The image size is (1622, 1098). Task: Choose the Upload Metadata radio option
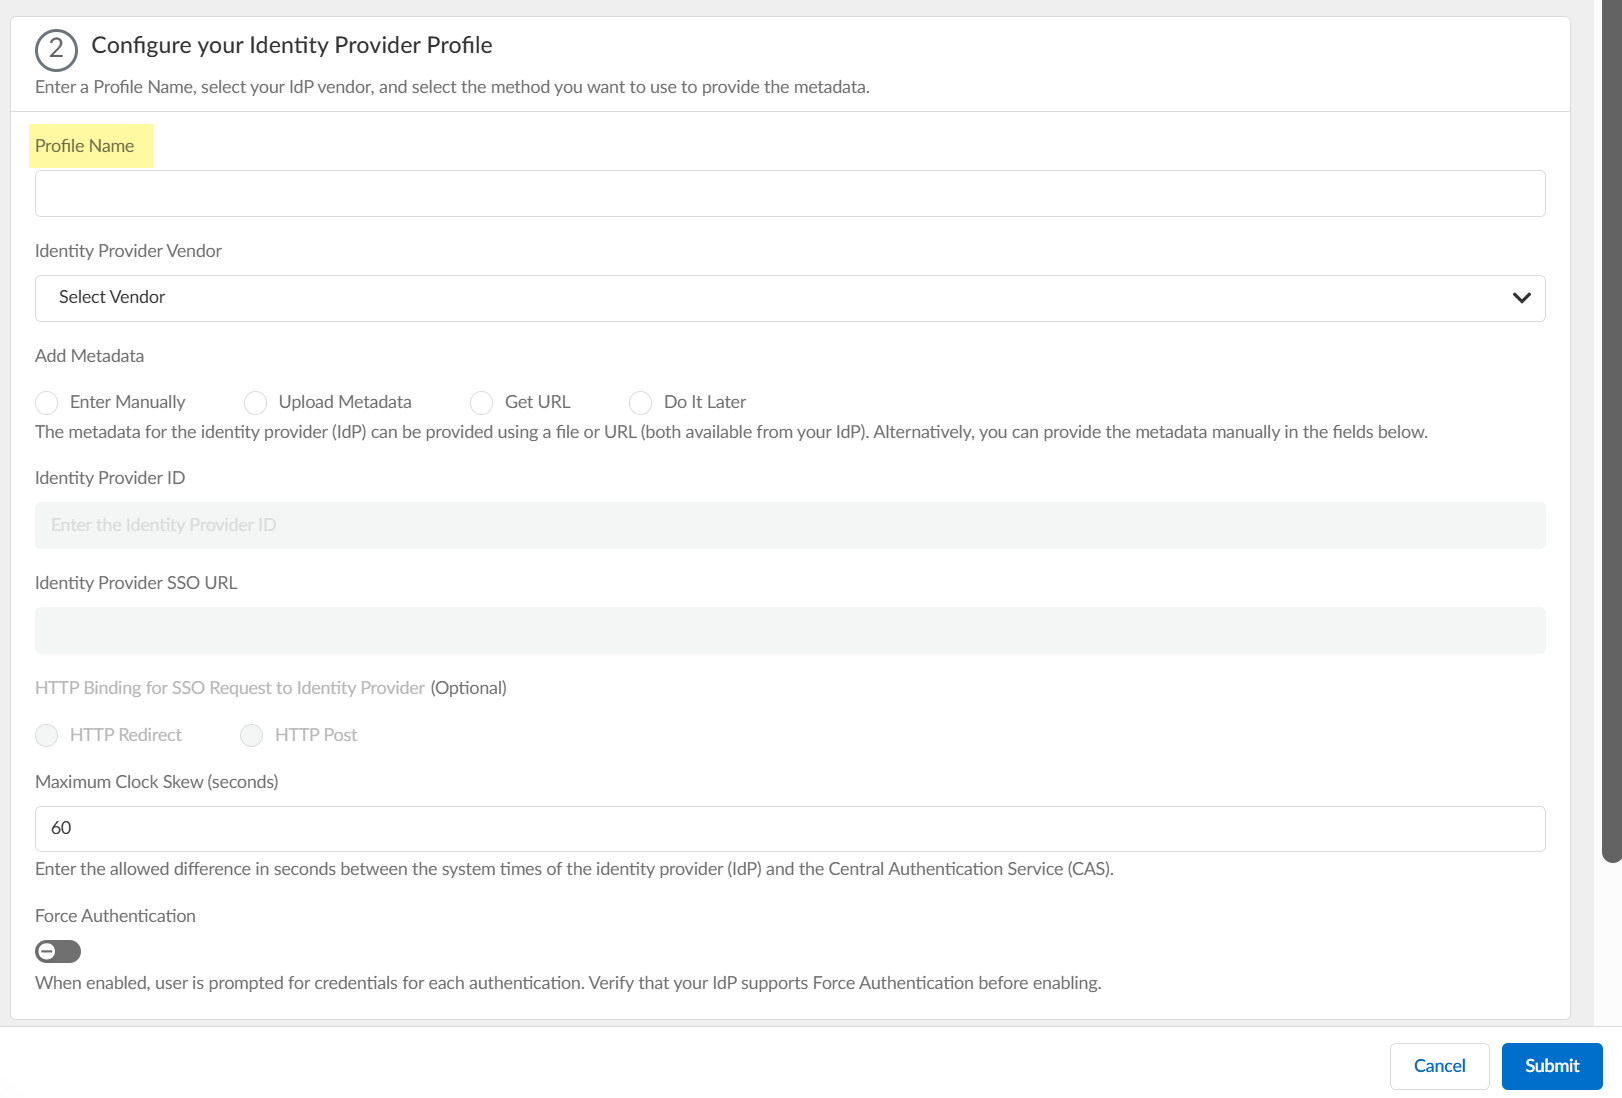pos(256,402)
